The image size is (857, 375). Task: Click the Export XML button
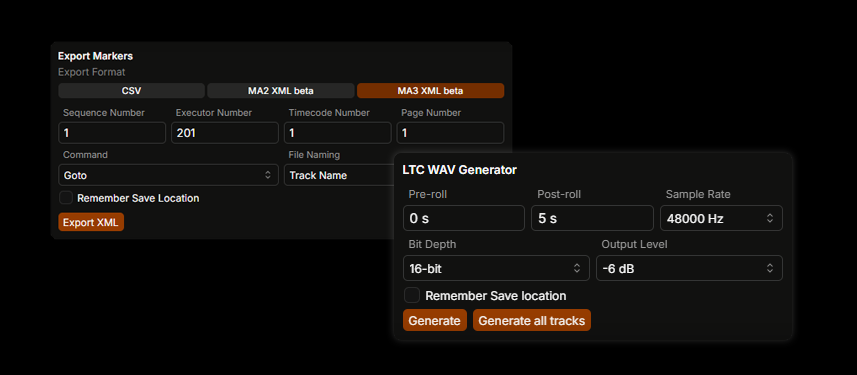[91, 222]
